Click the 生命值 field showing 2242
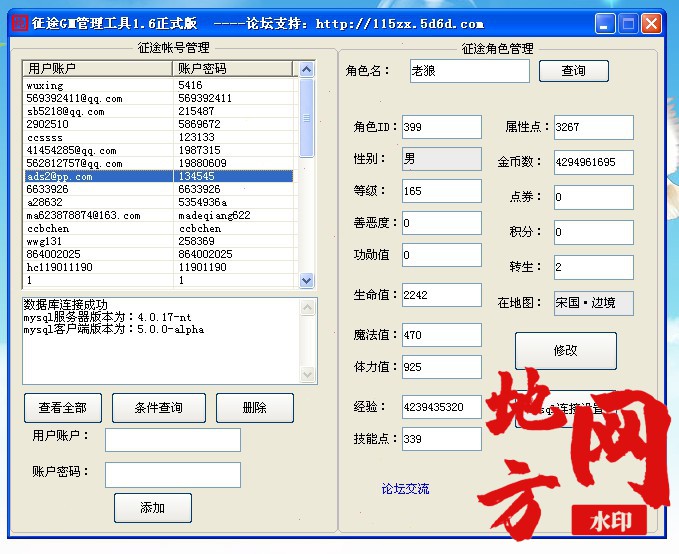Screen dimensions: 679x554 [442, 295]
